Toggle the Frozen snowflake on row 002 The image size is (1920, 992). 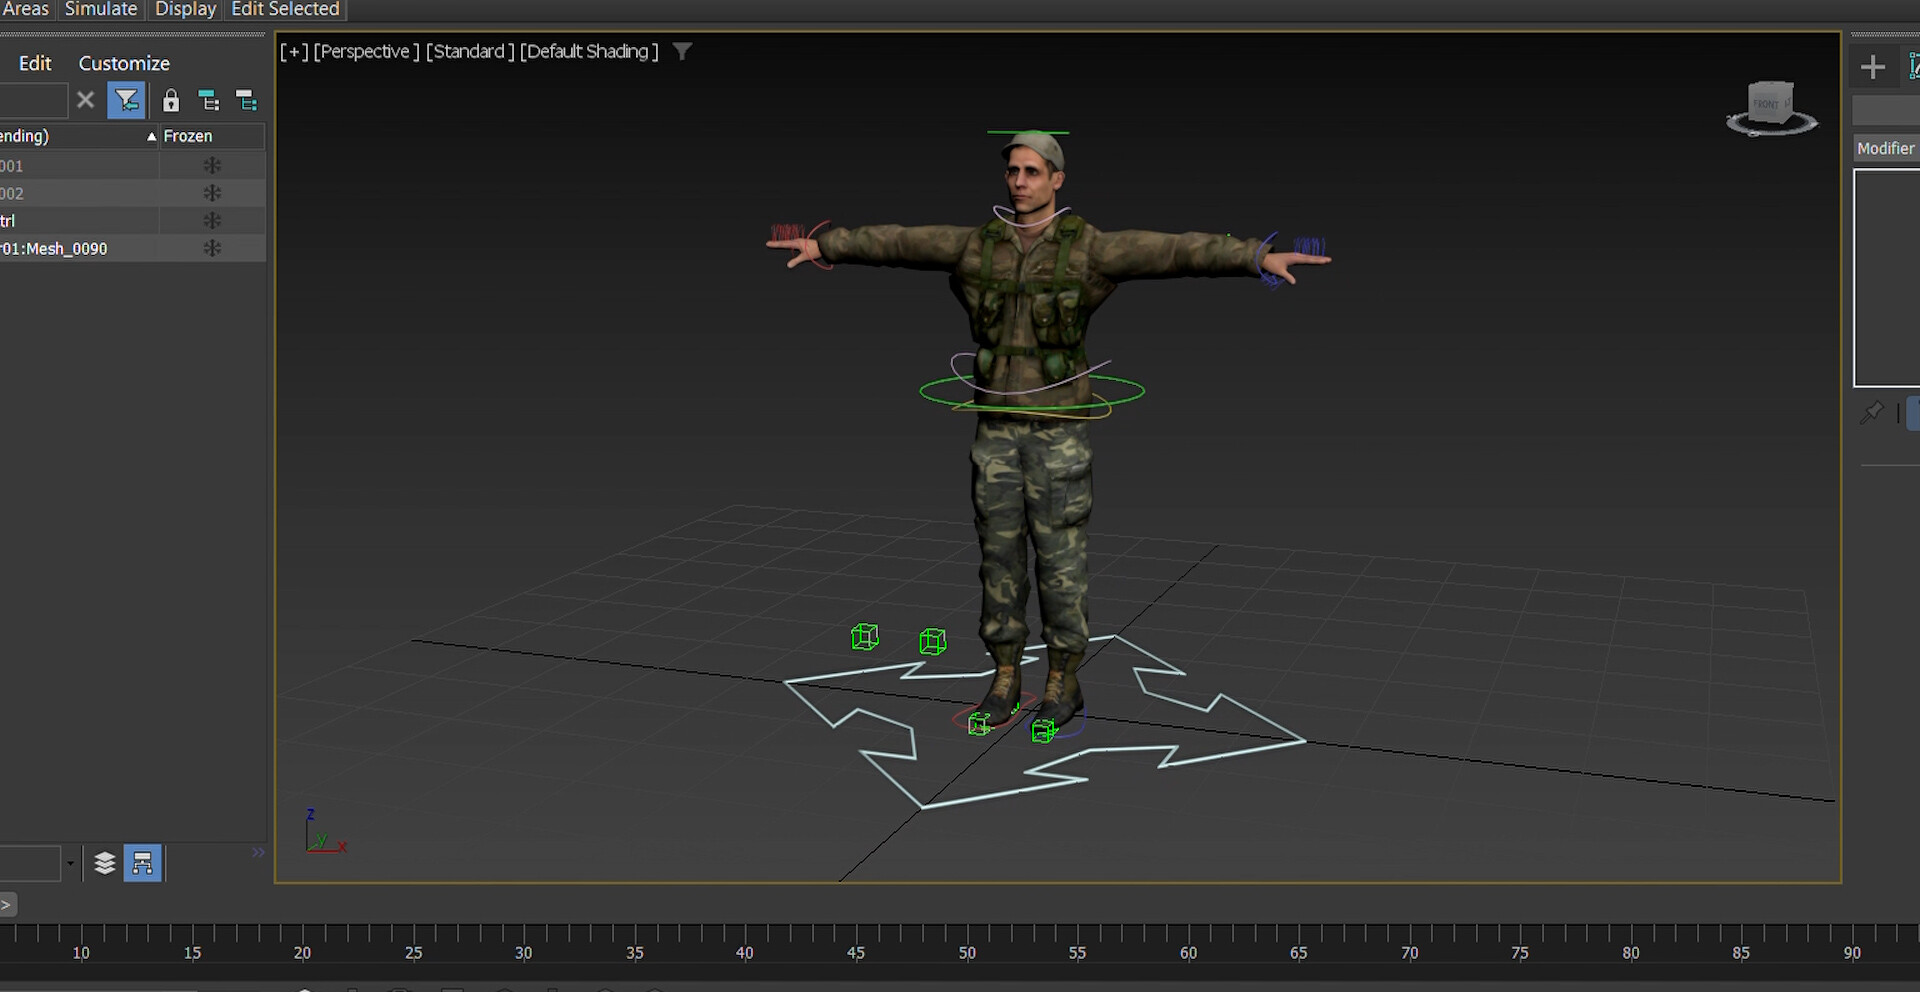click(212, 193)
